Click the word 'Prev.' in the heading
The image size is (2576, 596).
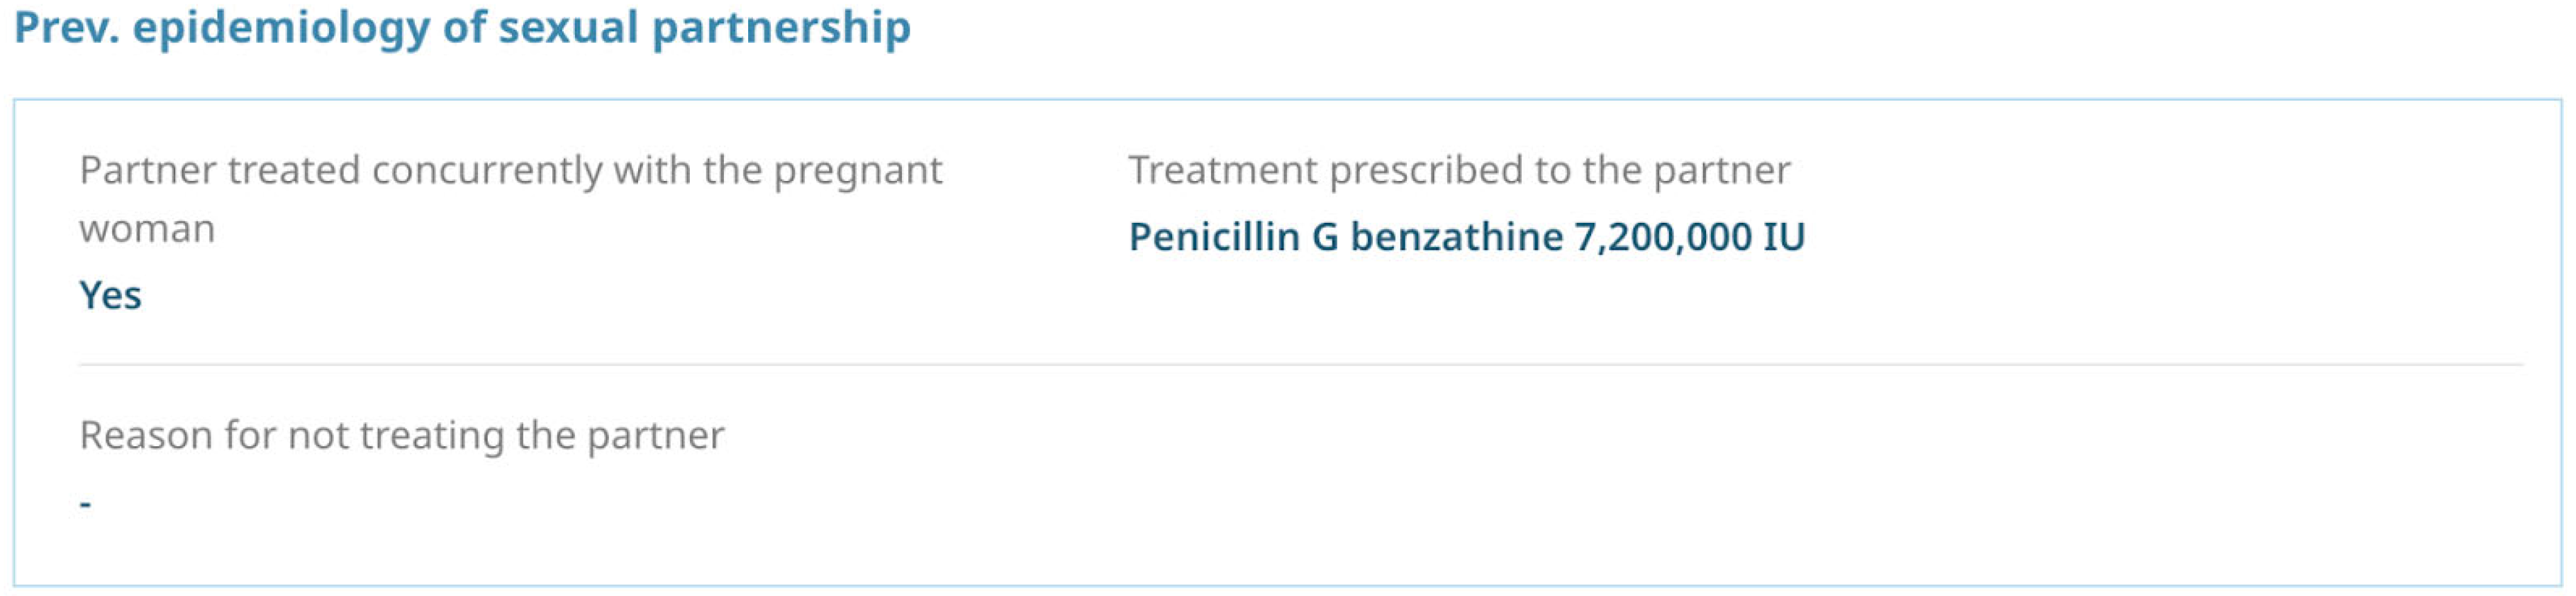66,28
